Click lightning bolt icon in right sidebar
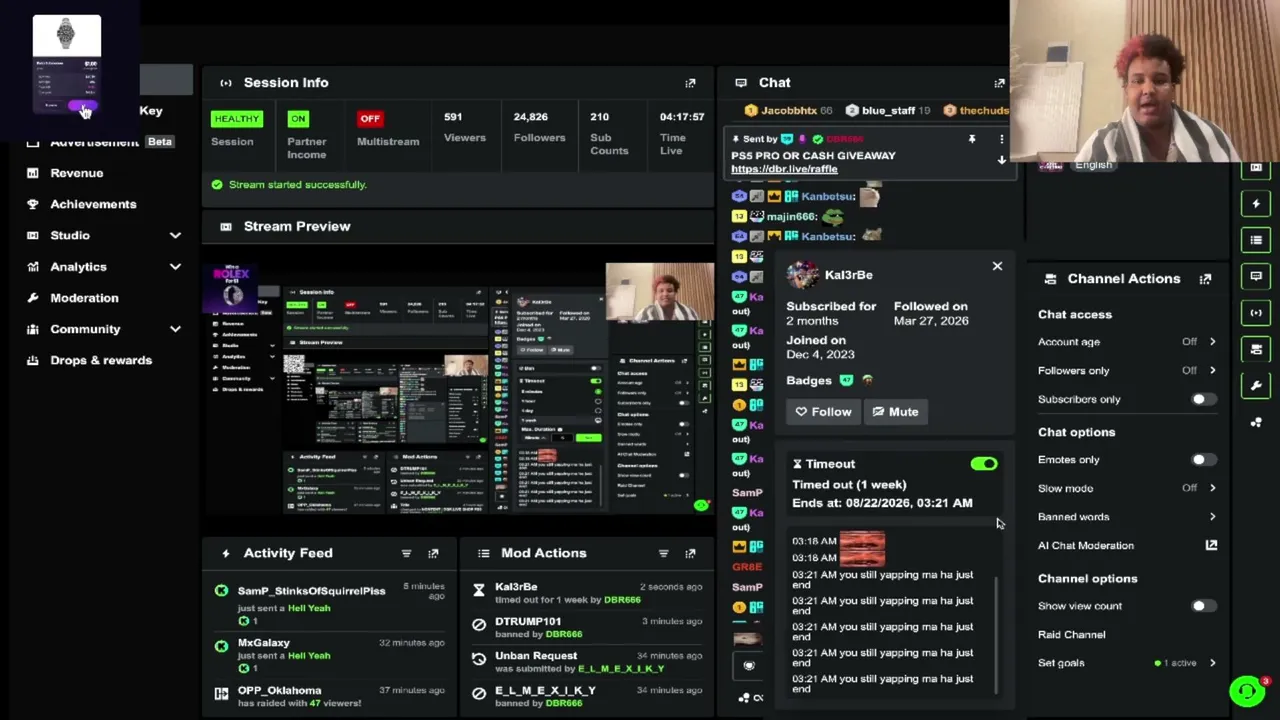1280x720 pixels. tap(1256, 204)
